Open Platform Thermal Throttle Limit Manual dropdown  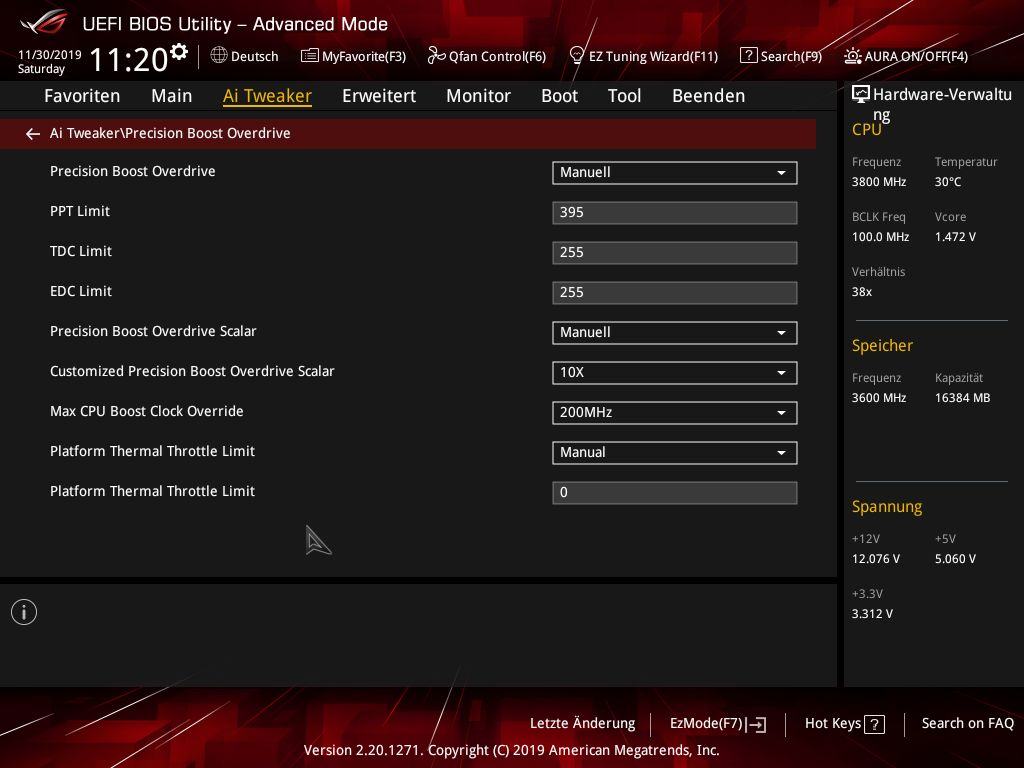click(675, 453)
